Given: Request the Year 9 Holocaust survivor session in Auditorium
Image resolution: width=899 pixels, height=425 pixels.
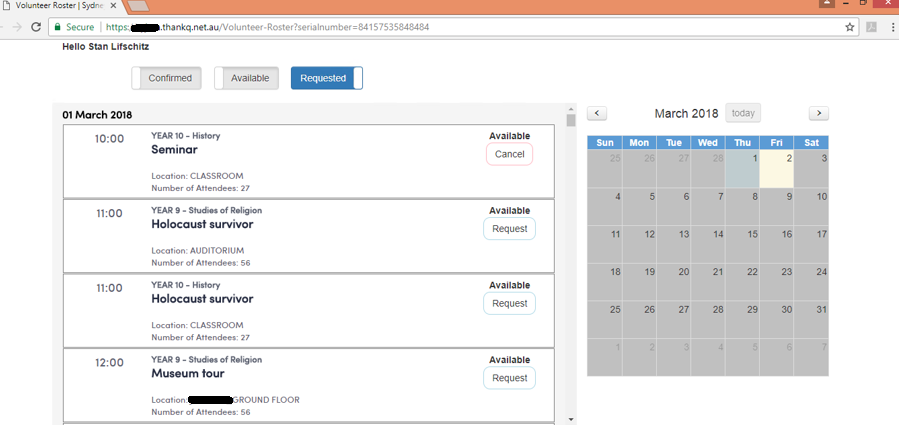Looking at the screenshot, I should pos(509,229).
